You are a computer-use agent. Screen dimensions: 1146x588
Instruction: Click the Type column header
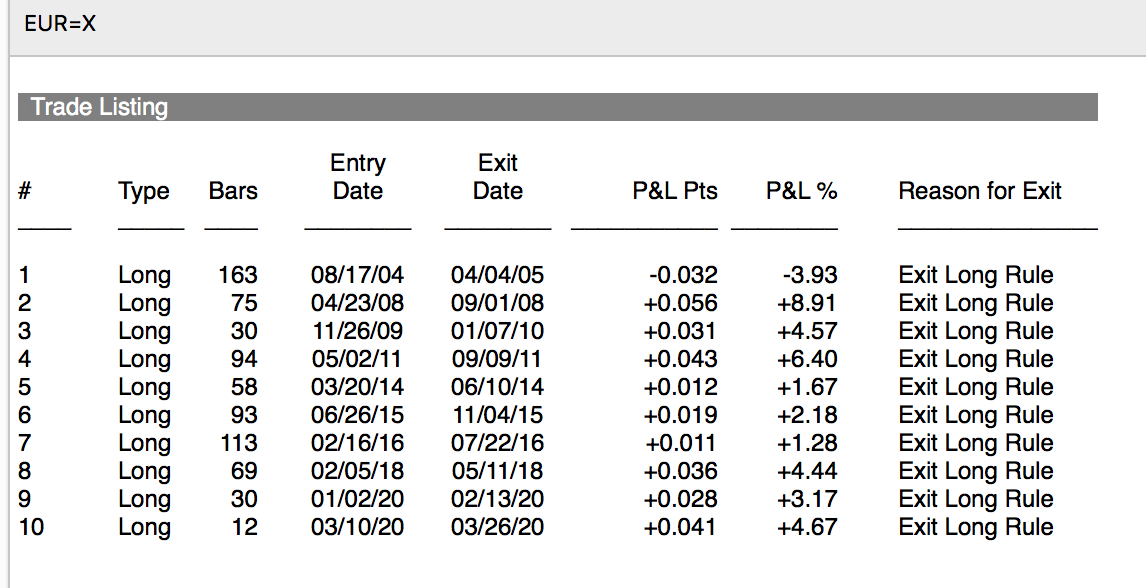point(144,191)
